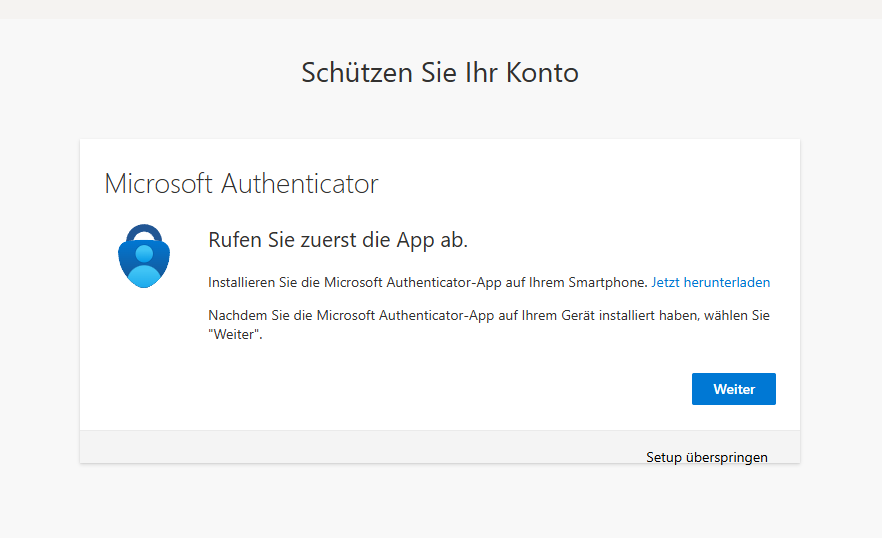Click the word Authenticator in the card title
882x538 pixels.
299,184
